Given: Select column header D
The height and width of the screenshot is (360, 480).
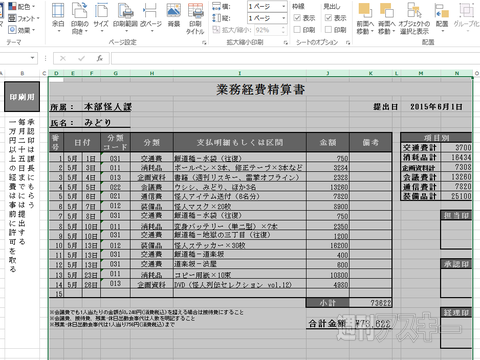Looking at the screenshot, I should [56, 73].
